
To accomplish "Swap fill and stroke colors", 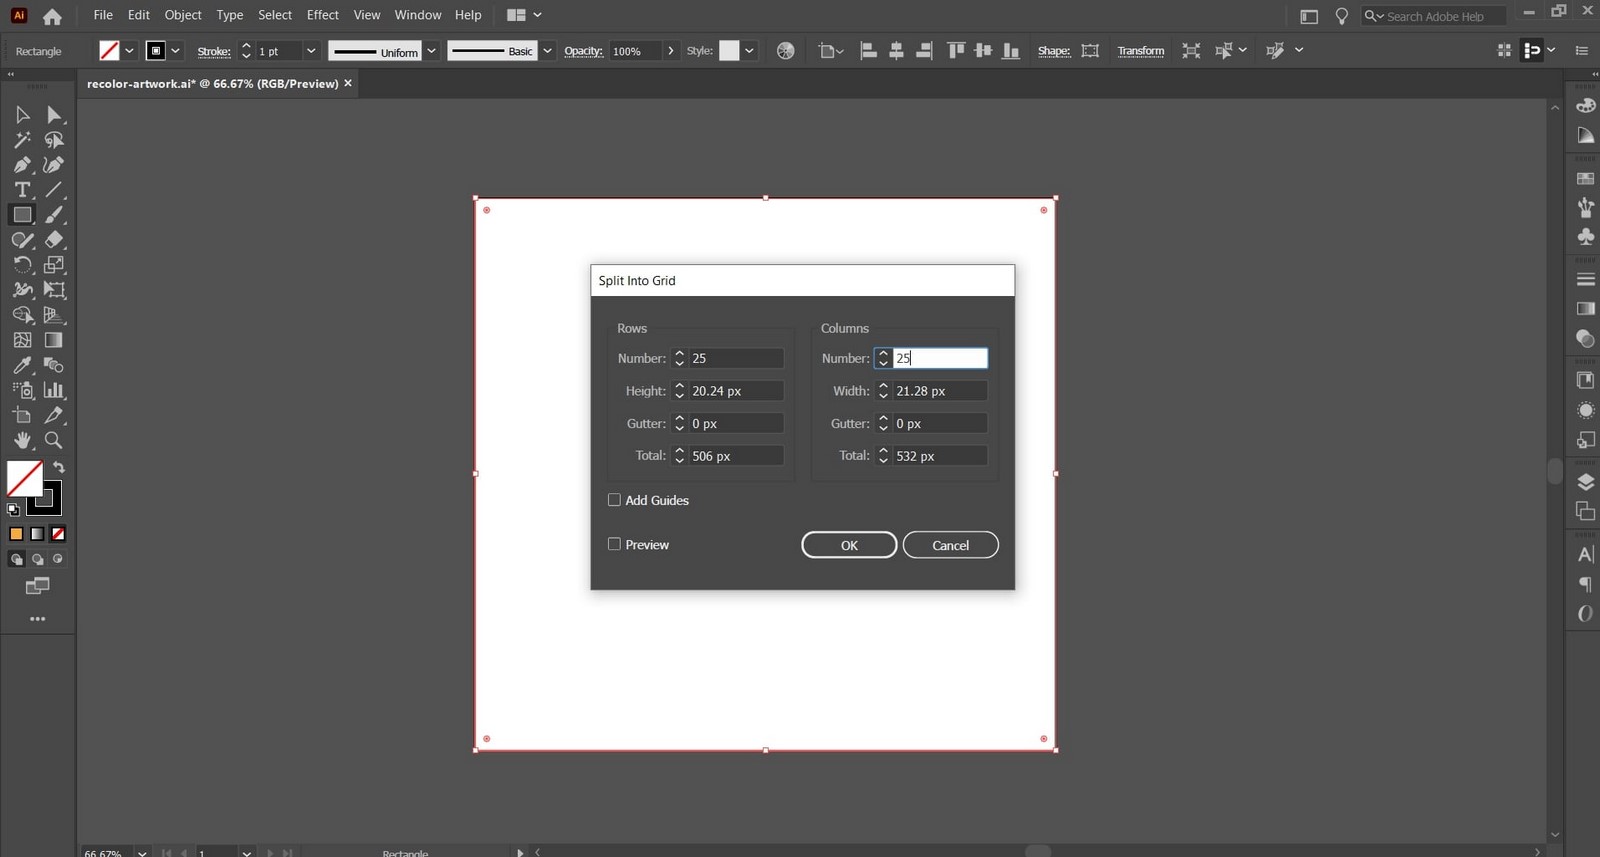I will [x=59, y=468].
